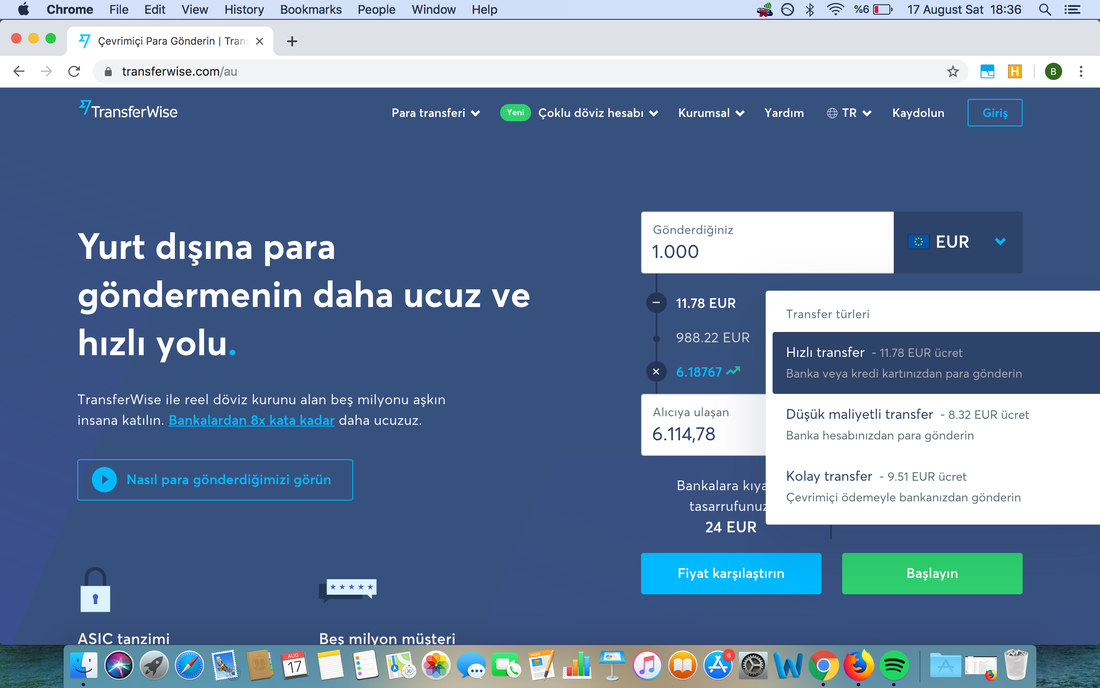Click the forward navigation arrow
This screenshot has height=688, width=1100.
[x=46, y=72]
